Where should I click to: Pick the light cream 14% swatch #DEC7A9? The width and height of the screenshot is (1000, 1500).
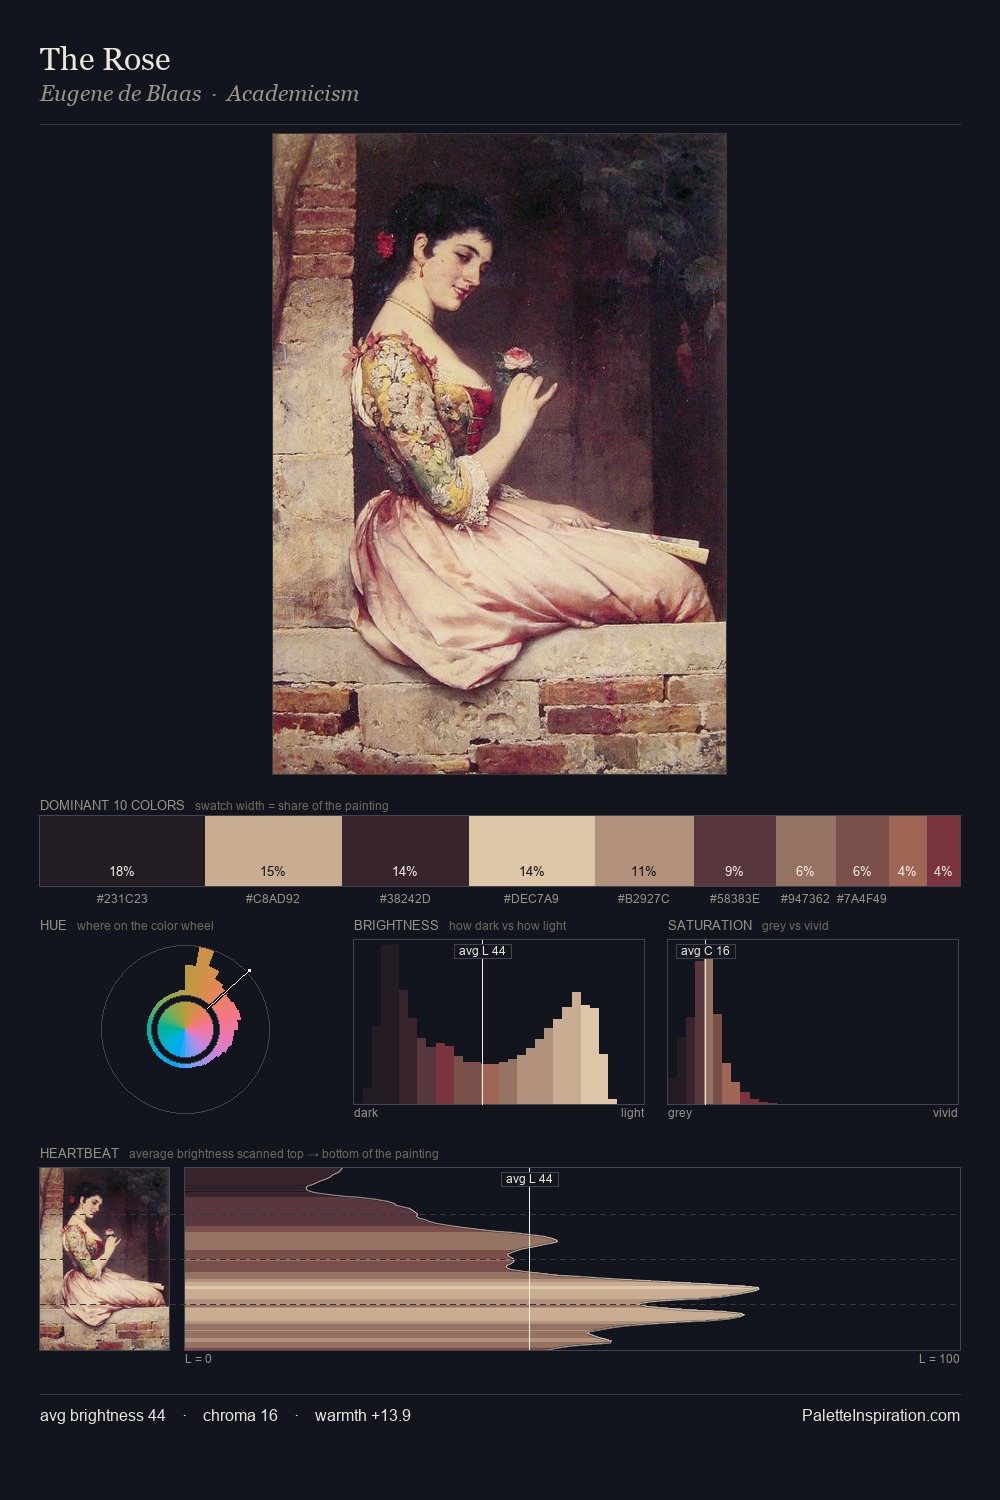(532, 851)
